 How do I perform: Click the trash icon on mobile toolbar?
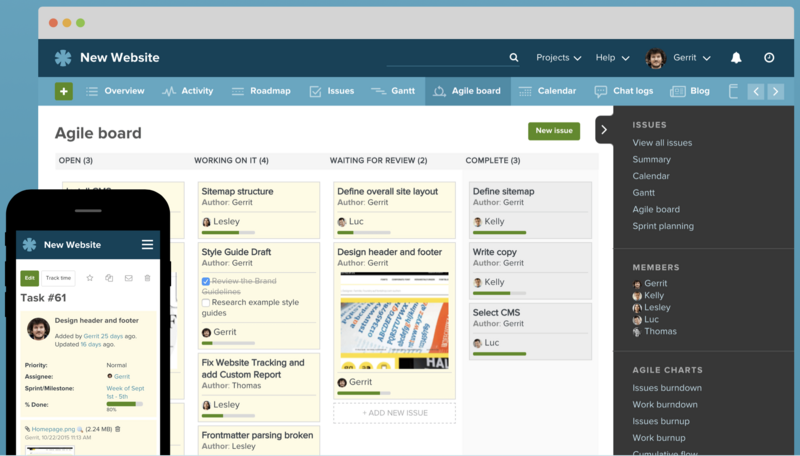click(147, 278)
